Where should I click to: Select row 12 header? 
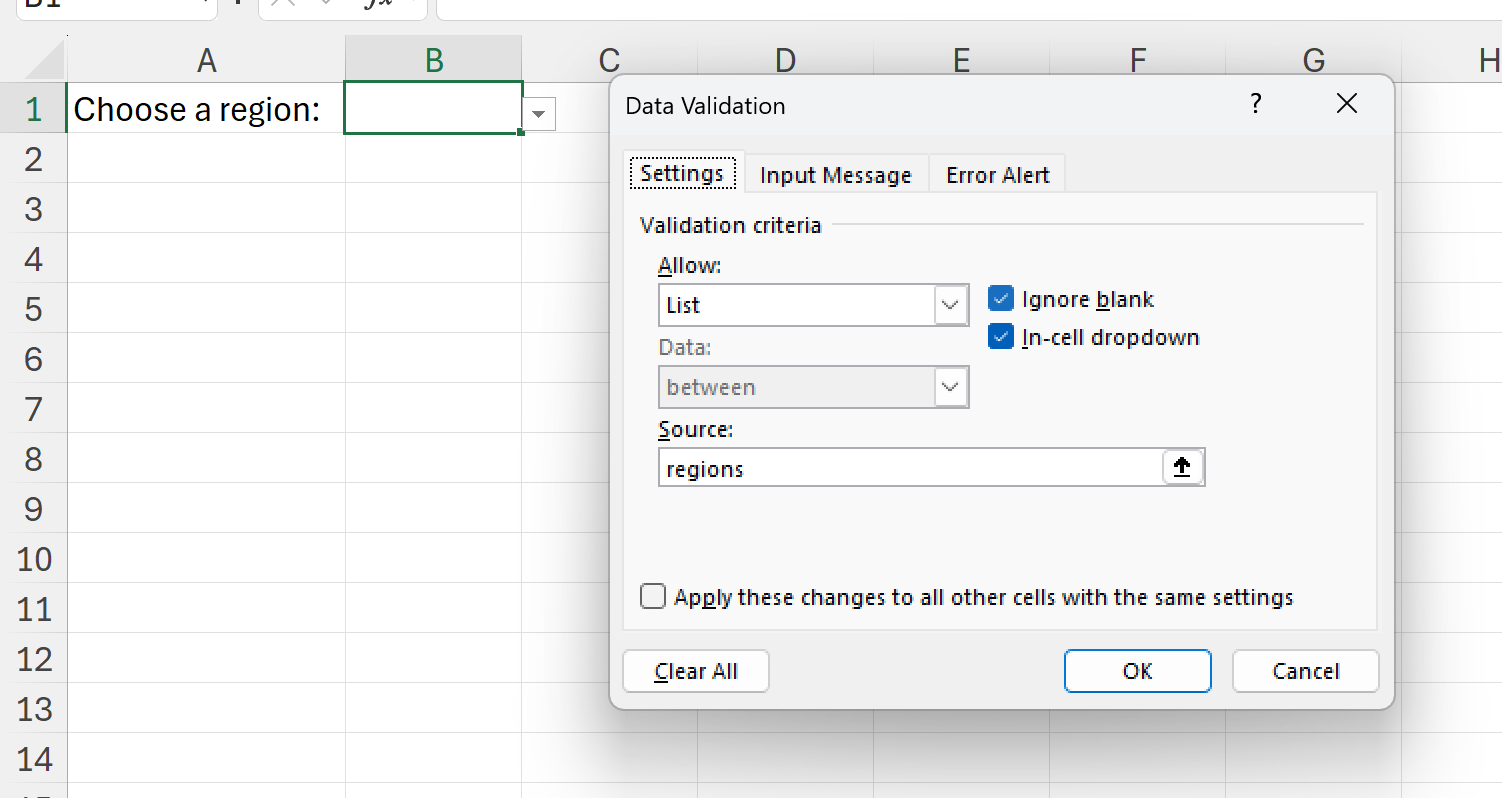tap(34, 659)
